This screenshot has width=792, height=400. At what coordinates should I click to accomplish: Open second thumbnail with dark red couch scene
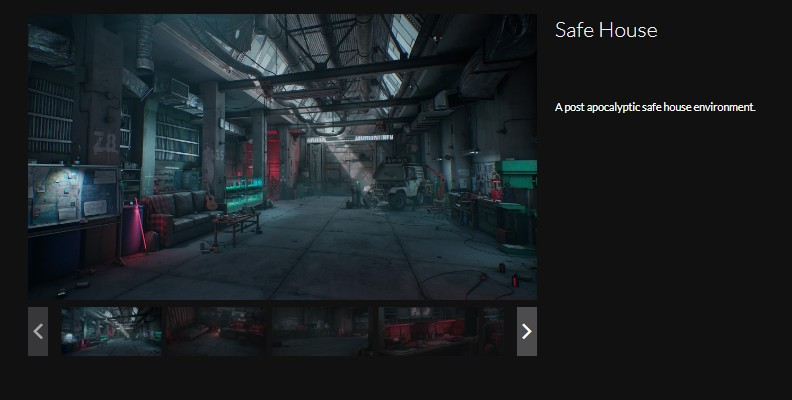[x=216, y=331]
